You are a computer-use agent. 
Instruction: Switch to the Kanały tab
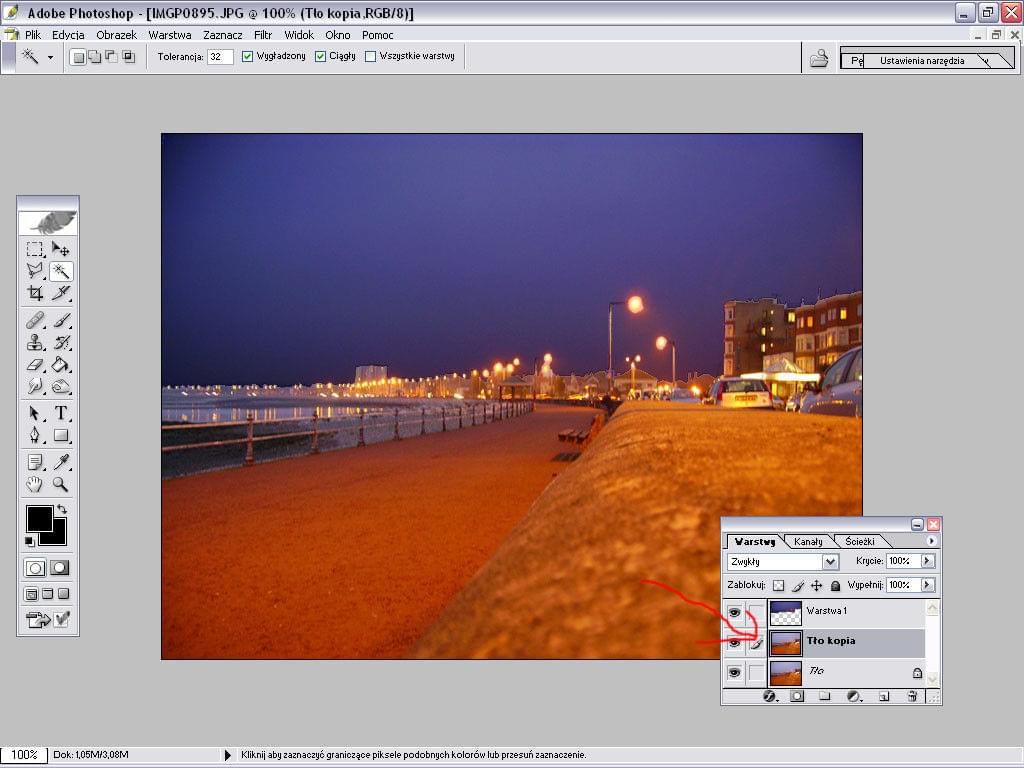pos(808,541)
